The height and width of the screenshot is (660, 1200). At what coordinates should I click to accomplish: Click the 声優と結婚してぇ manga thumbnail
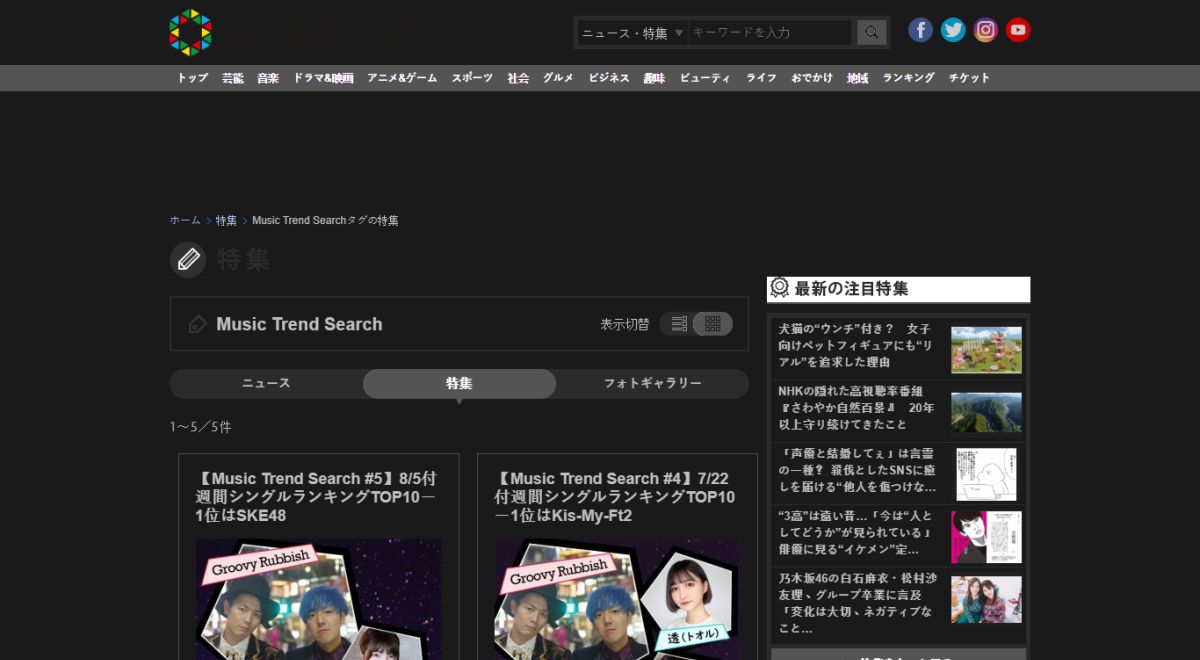pos(986,474)
